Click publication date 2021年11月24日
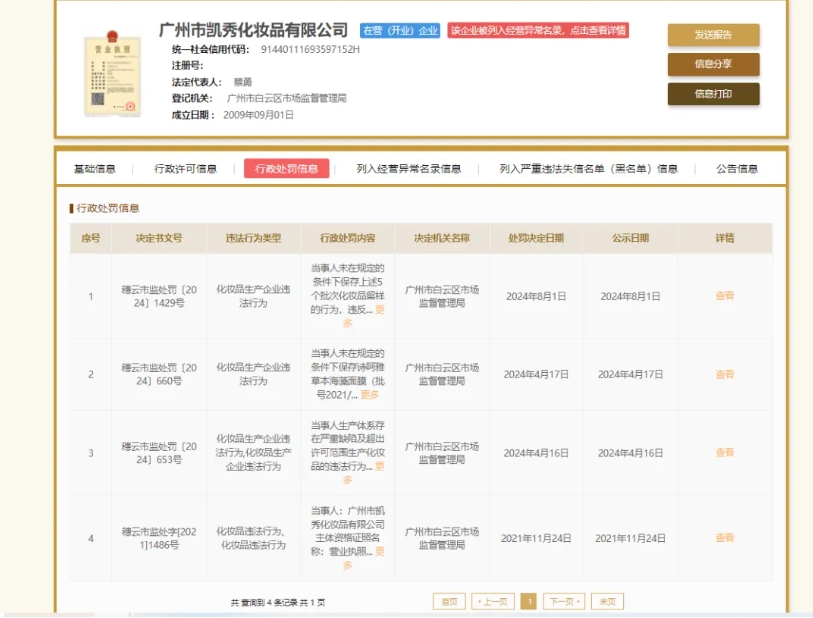The image size is (813, 618). point(630,538)
